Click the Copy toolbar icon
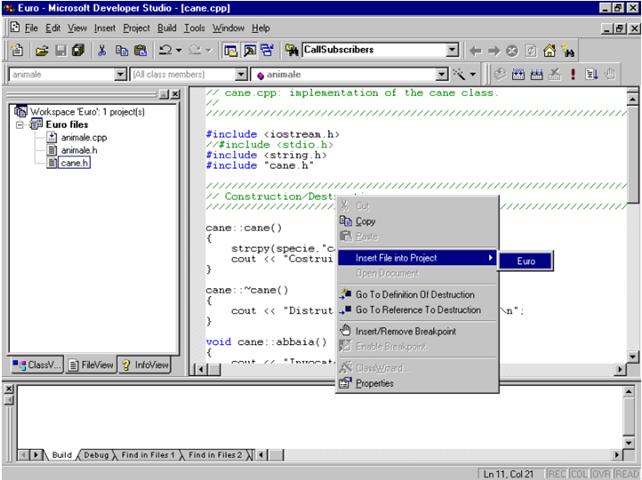642x480 pixels. pyautogui.click(x=121, y=50)
